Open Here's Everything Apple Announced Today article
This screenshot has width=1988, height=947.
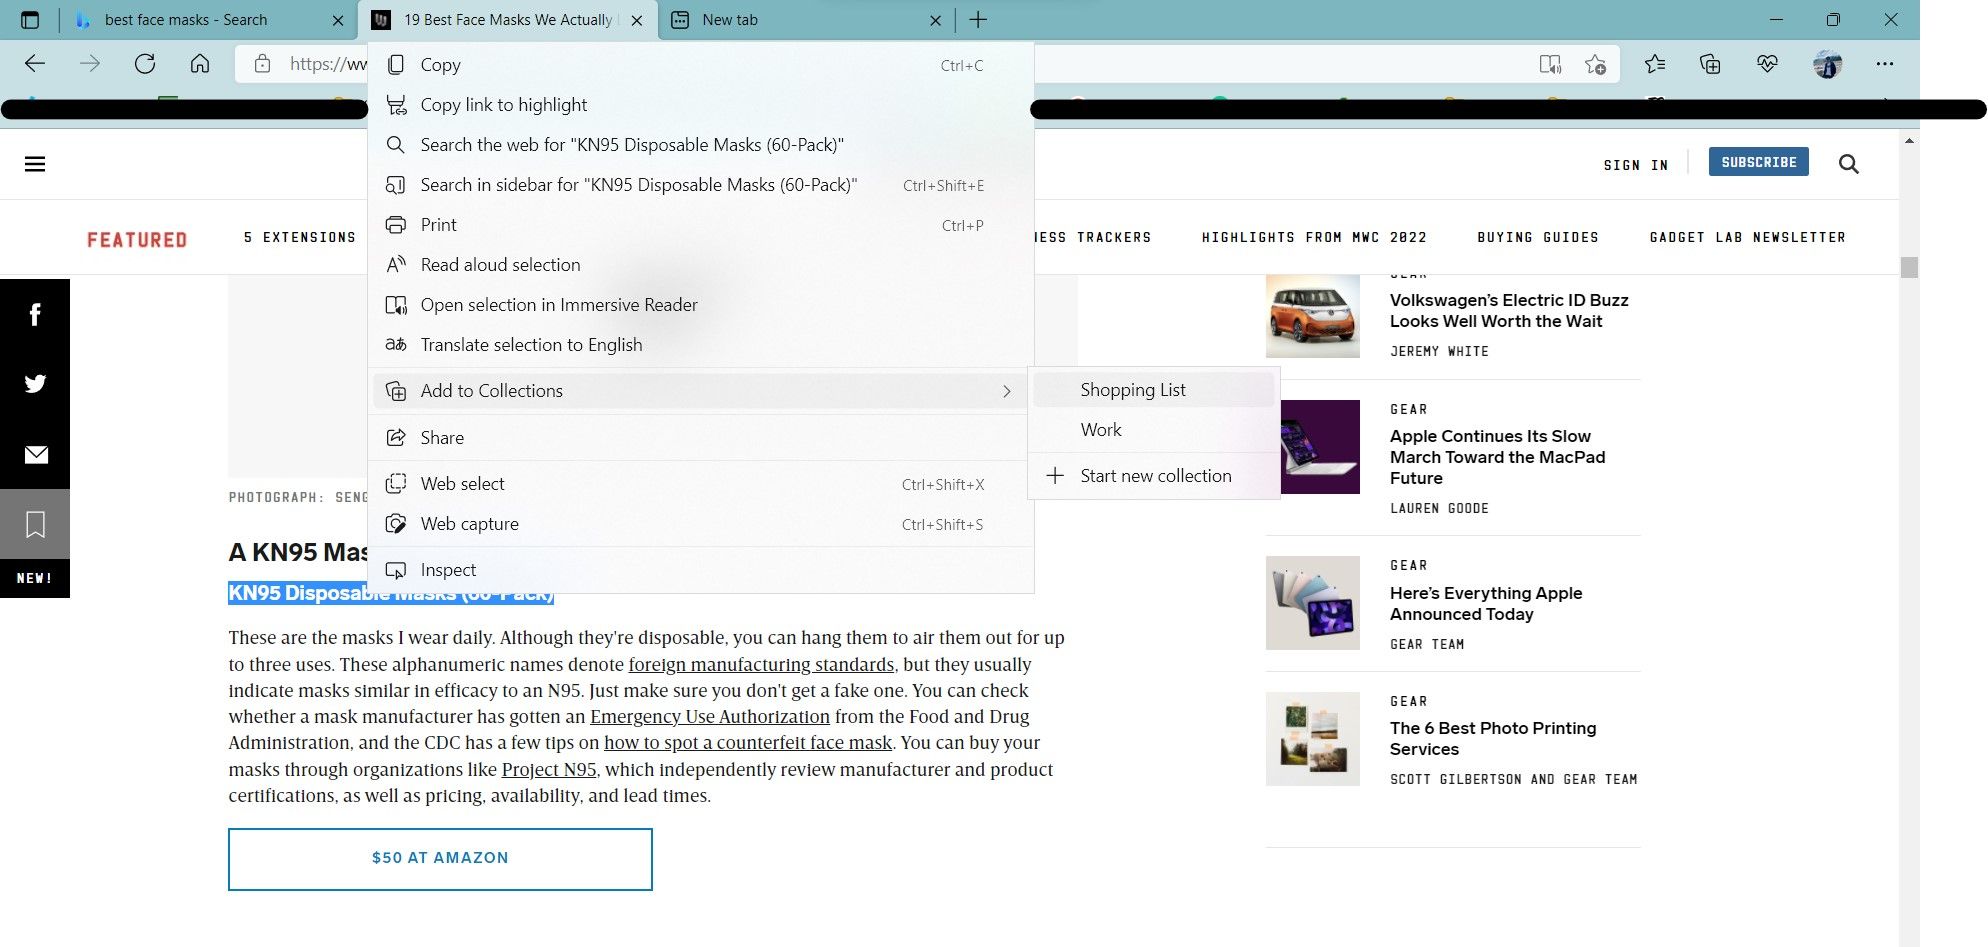tap(1486, 604)
